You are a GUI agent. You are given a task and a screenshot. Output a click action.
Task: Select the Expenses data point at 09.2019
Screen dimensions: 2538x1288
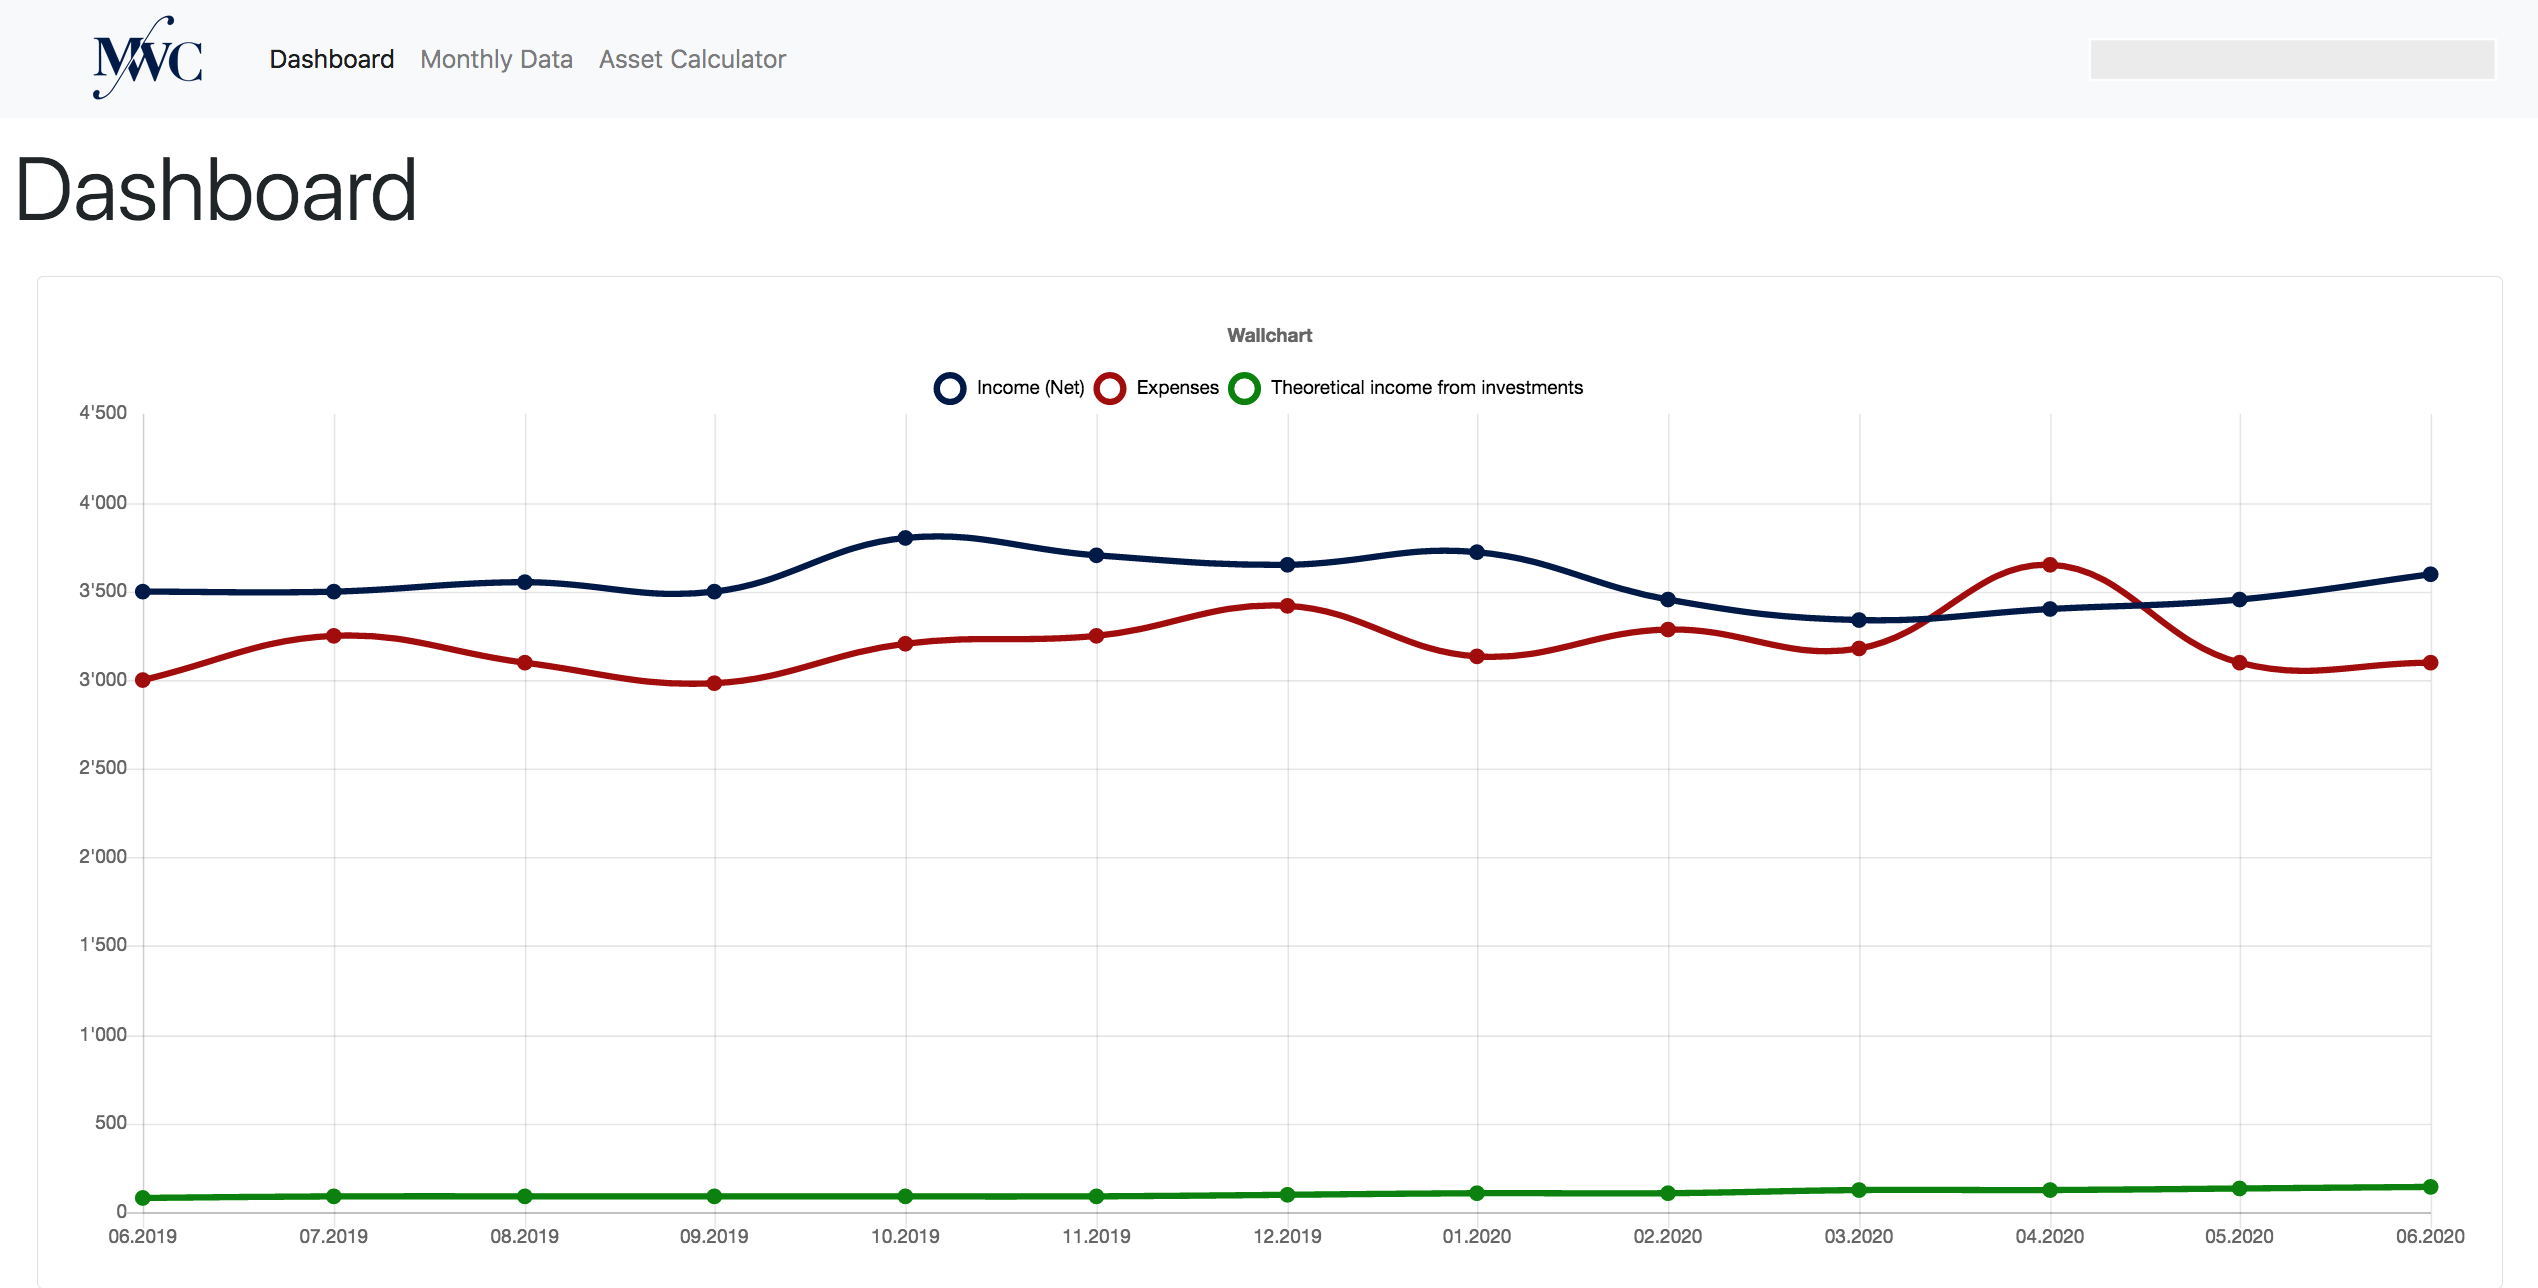pyautogui.click(x=714, y=684)
